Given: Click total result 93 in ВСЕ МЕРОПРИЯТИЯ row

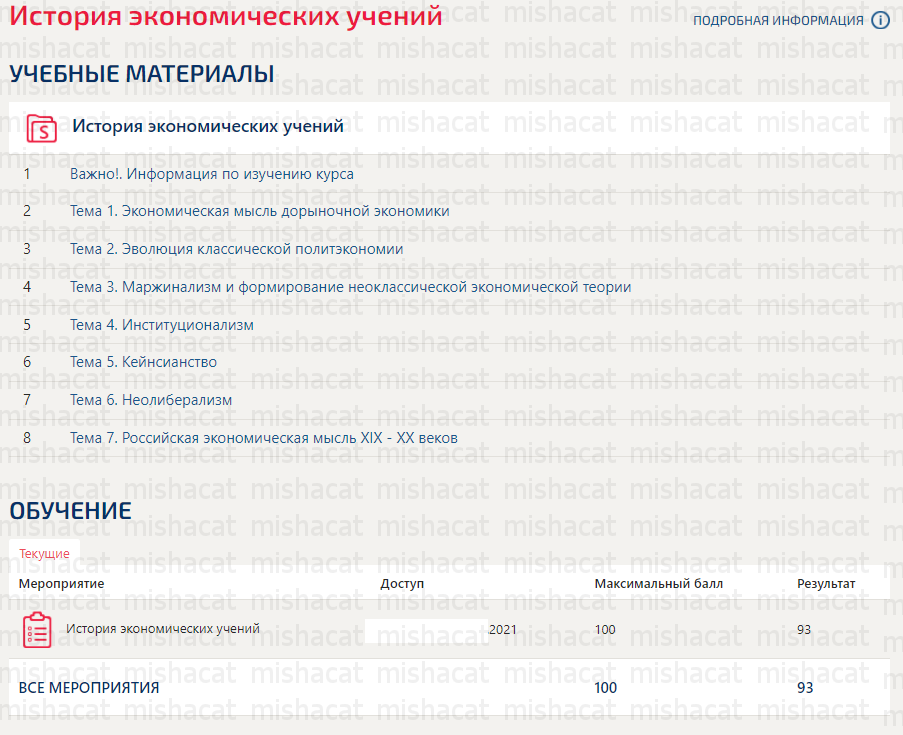Looking at the screenshot, I should coord(805,688).
